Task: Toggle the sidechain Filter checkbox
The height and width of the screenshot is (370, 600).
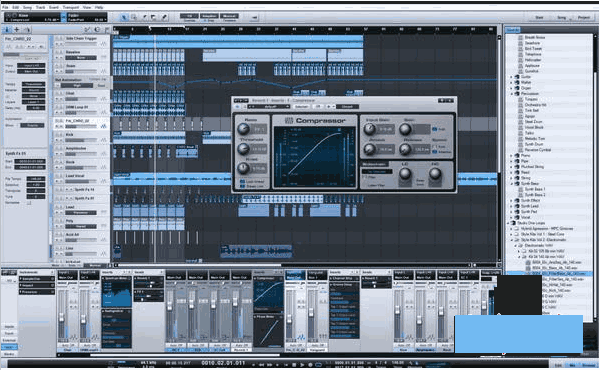Action: point(365,177)
